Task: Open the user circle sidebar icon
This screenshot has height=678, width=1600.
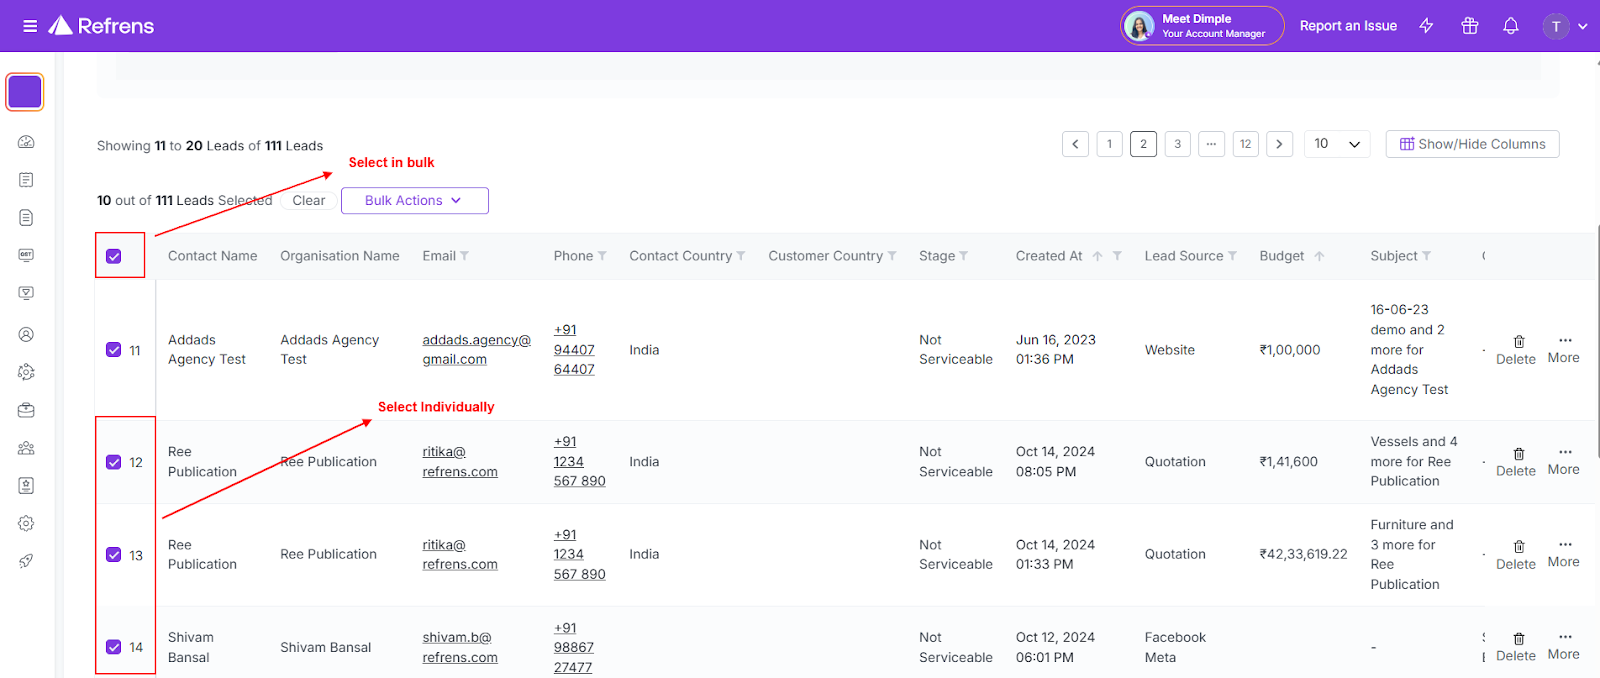Action: coord(26,334)
